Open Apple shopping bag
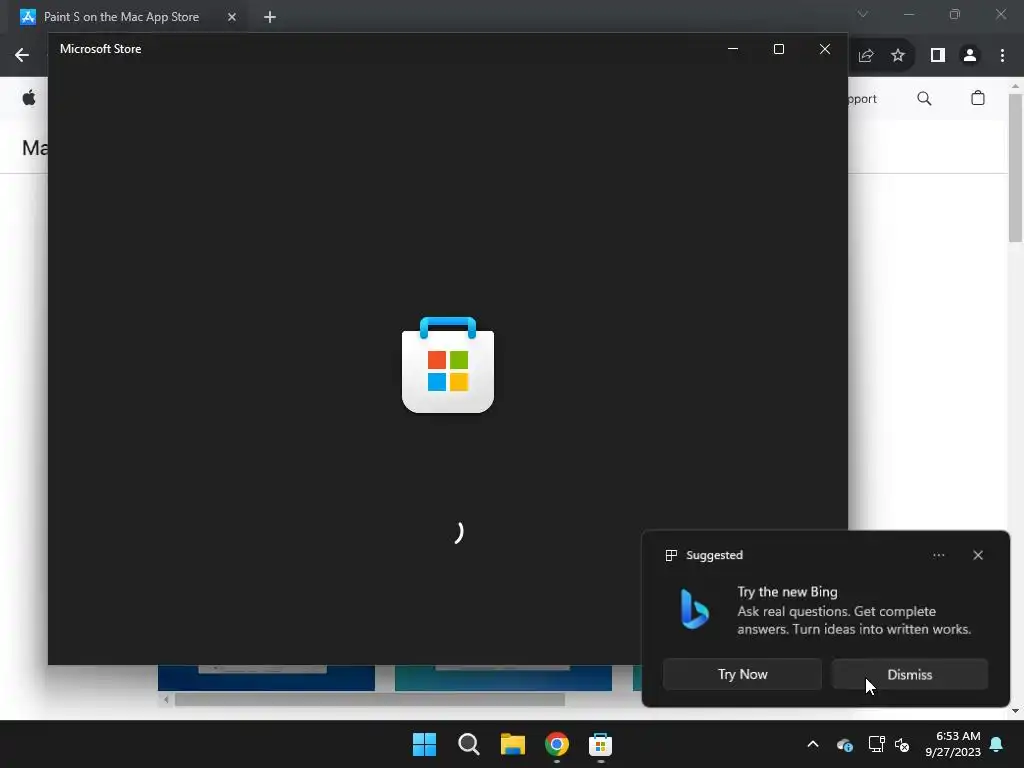The width and height of the screenshot is (1024, 768). click(978, 98)
